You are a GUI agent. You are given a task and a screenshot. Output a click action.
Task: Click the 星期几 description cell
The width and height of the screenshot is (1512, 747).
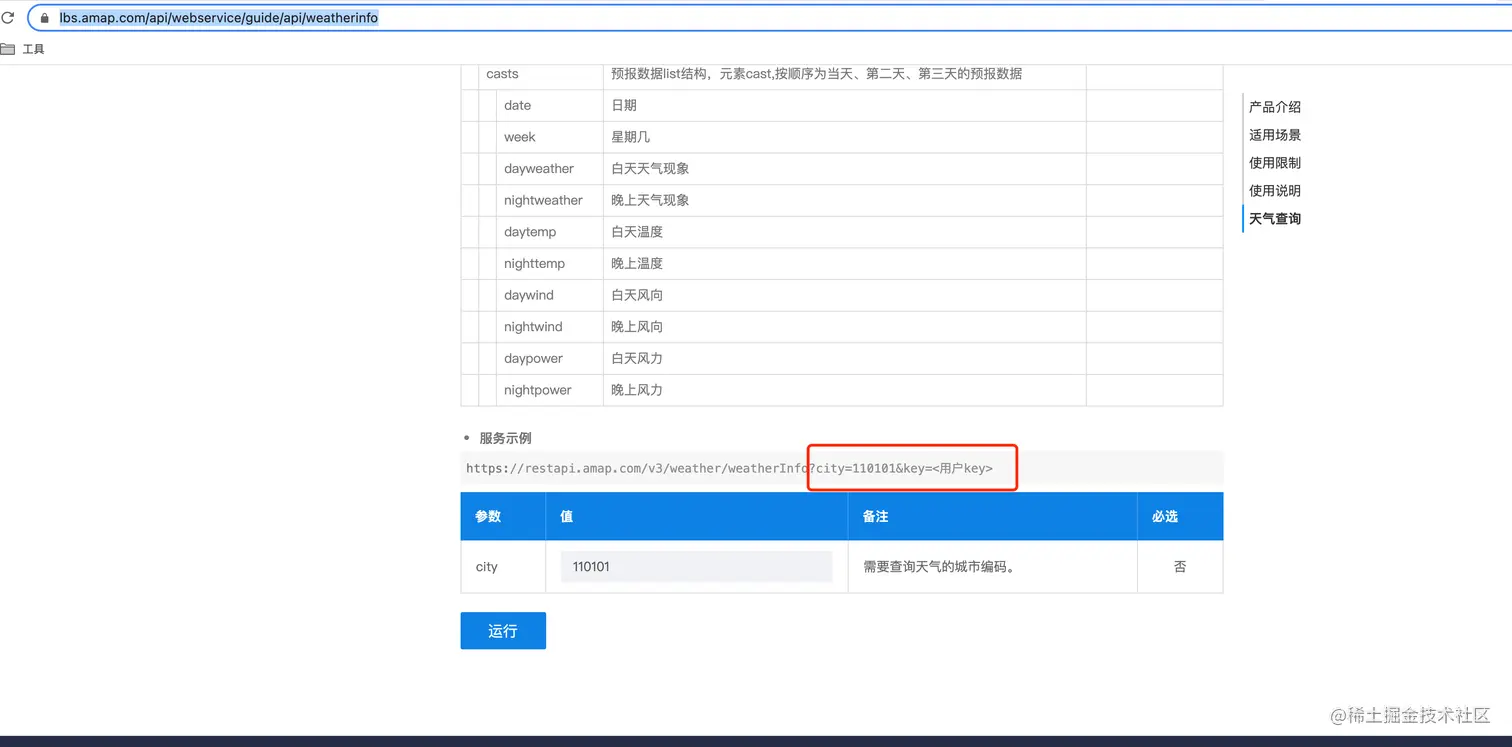(845, 137)
